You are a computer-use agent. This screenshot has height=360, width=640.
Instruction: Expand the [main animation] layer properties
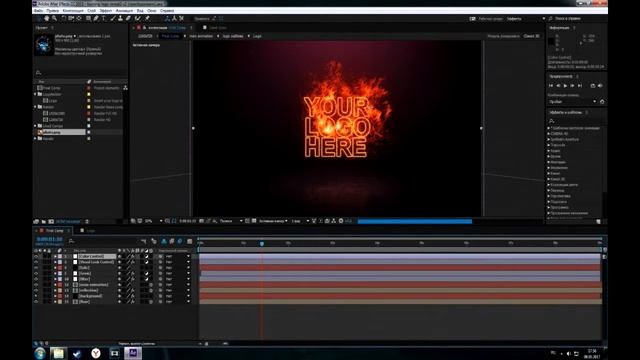pos(55,284)
